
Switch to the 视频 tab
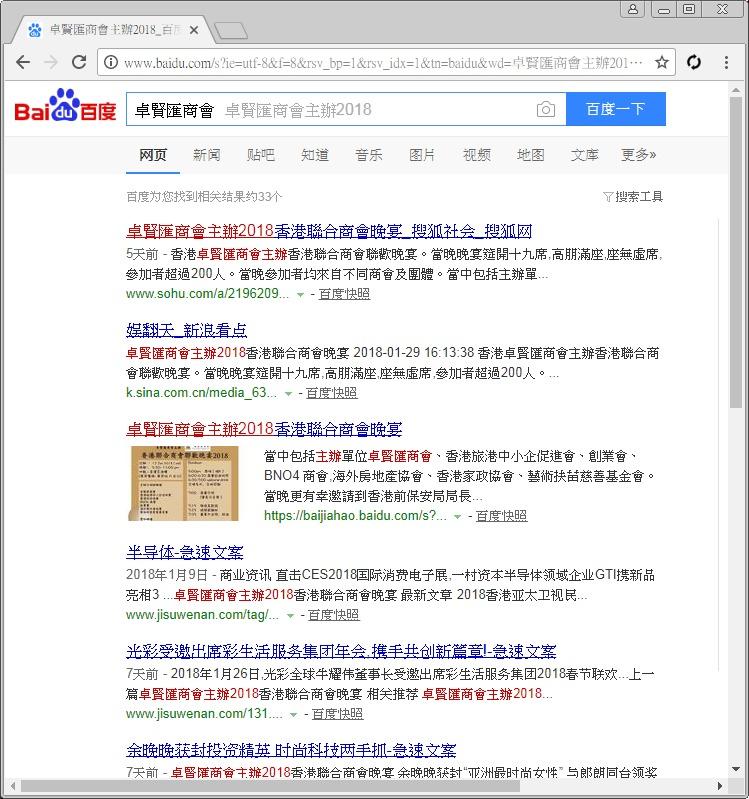tap(476, 155)
